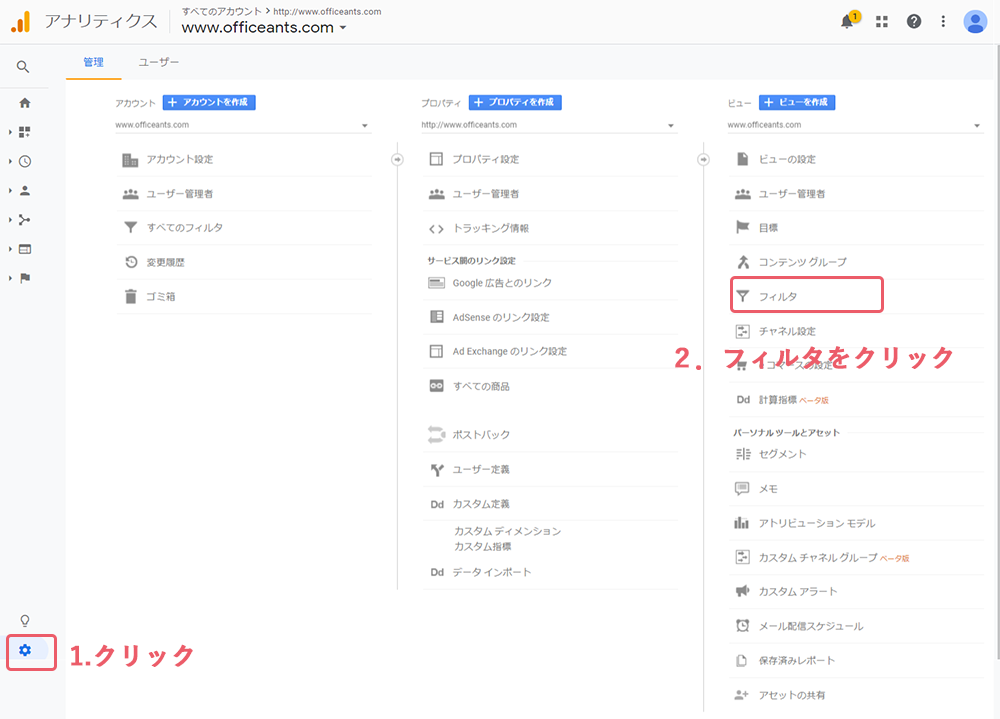The width and height of the screenshot is (1000, 719).
Task: Open Google 広告とのリンク settings
Action: (x=503, y=283)
